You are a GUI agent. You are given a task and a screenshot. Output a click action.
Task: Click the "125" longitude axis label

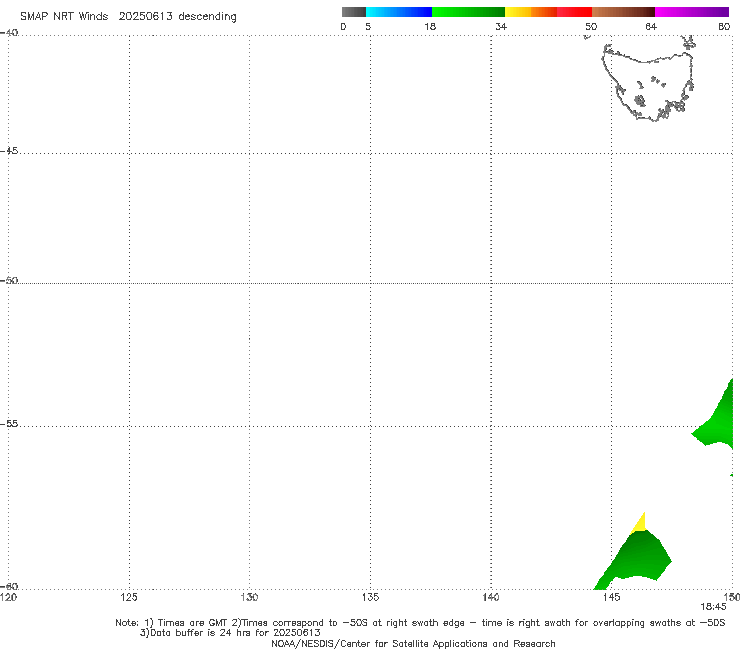click(x=129, y=598)
